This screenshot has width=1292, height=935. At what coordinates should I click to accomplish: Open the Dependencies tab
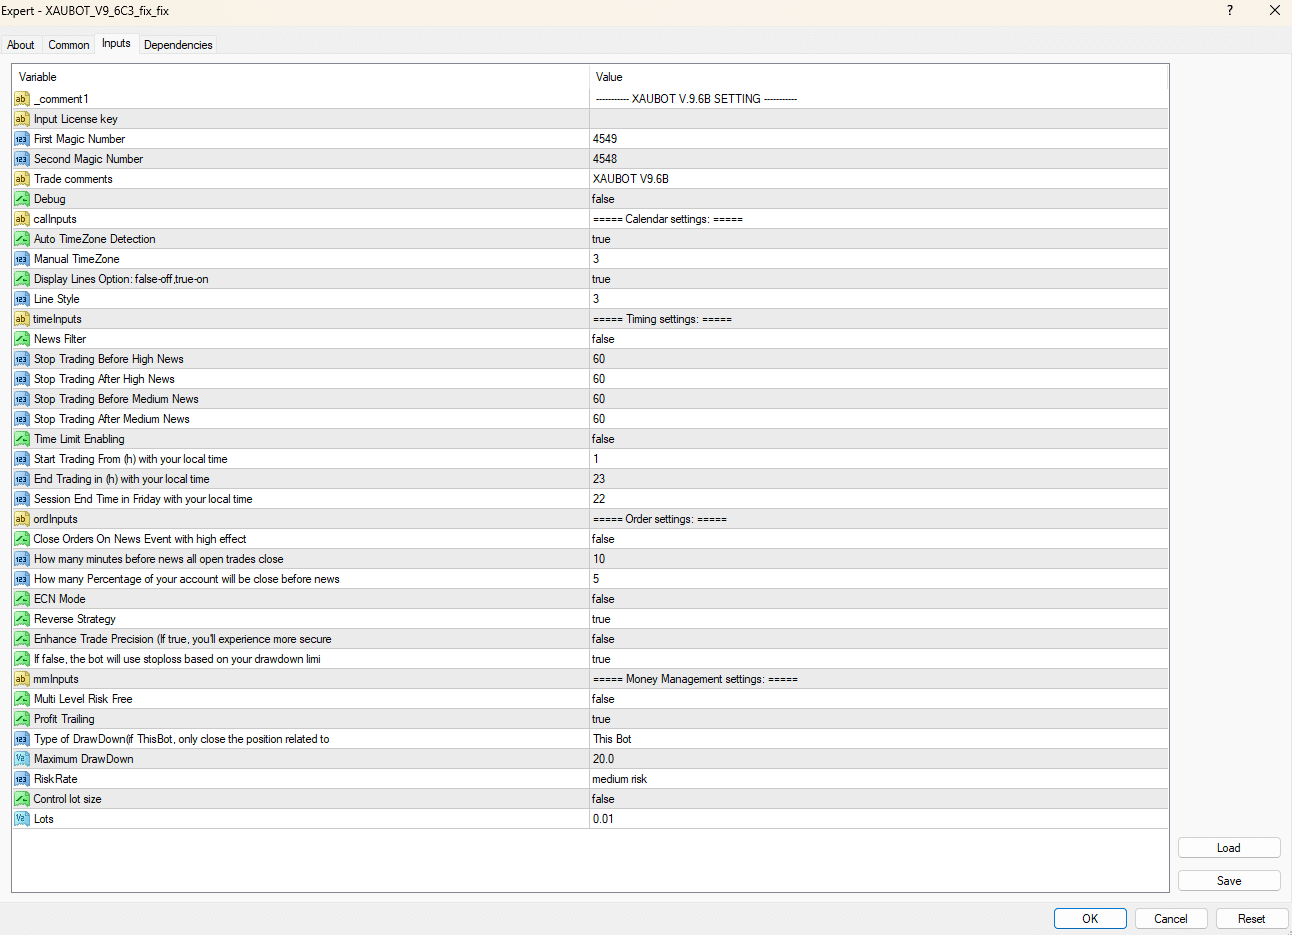point(178,45)
